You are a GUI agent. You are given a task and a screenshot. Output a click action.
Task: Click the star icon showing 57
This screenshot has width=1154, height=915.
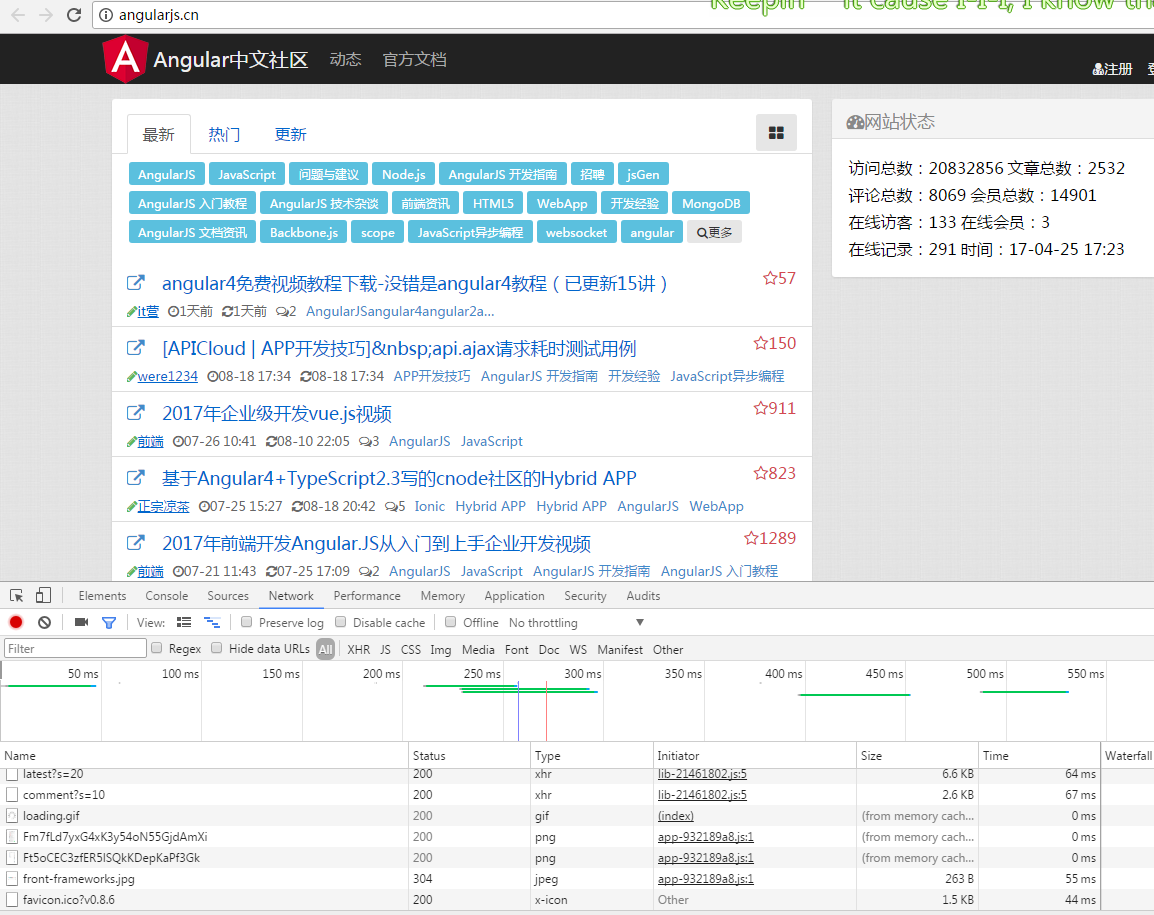tap(770, 278)
